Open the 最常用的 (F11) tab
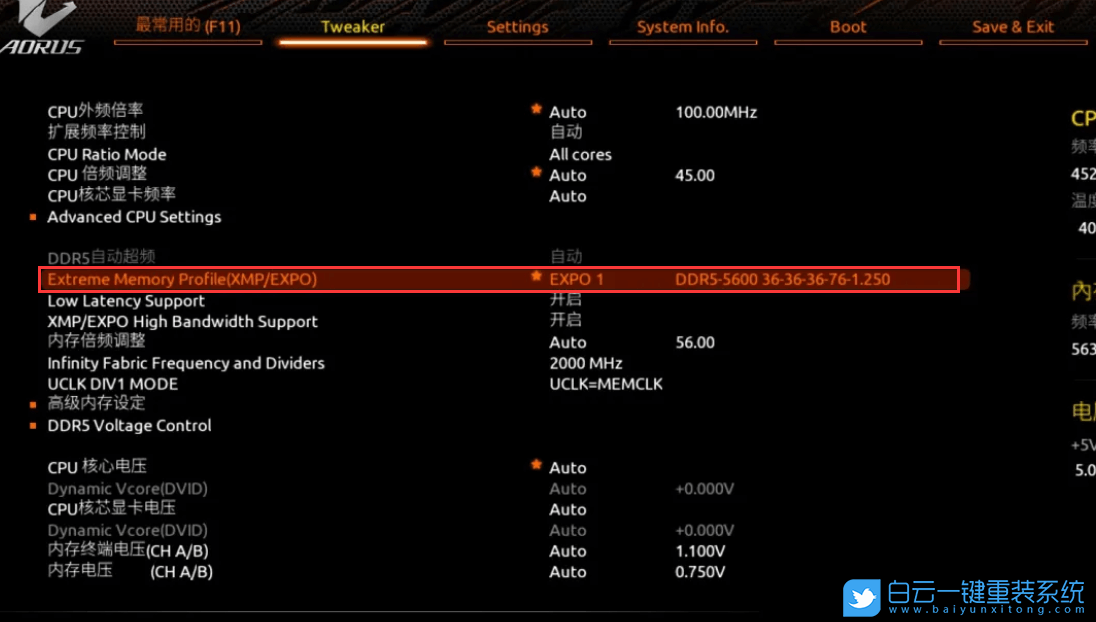Viewport: 1096px width, 622px height. coord(188,26)
